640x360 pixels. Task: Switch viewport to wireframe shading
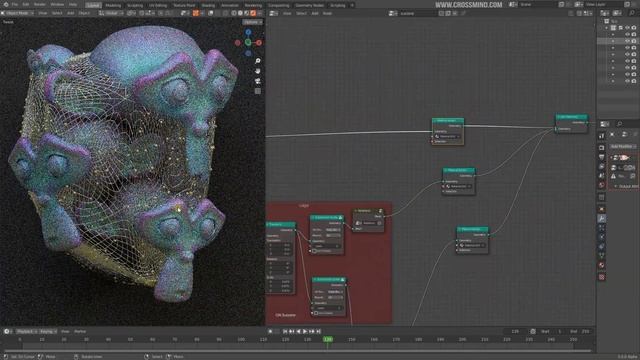(x=234, y=13)
